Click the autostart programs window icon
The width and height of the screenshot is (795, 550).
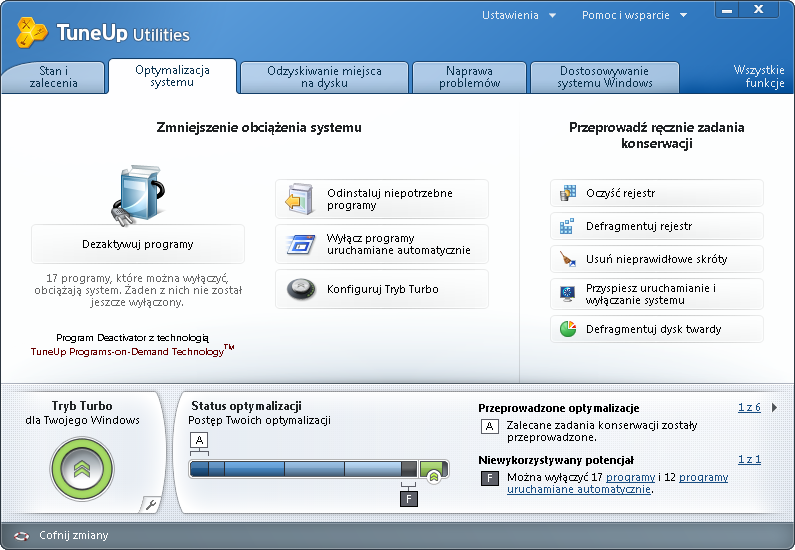point(301,244)
